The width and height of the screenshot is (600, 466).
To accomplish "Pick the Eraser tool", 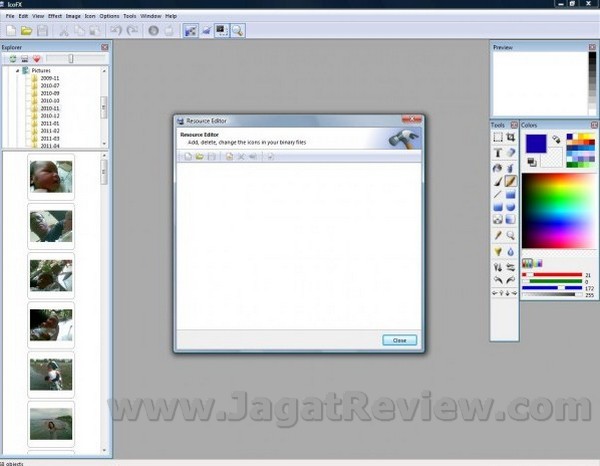I will [x=510, y=152].
